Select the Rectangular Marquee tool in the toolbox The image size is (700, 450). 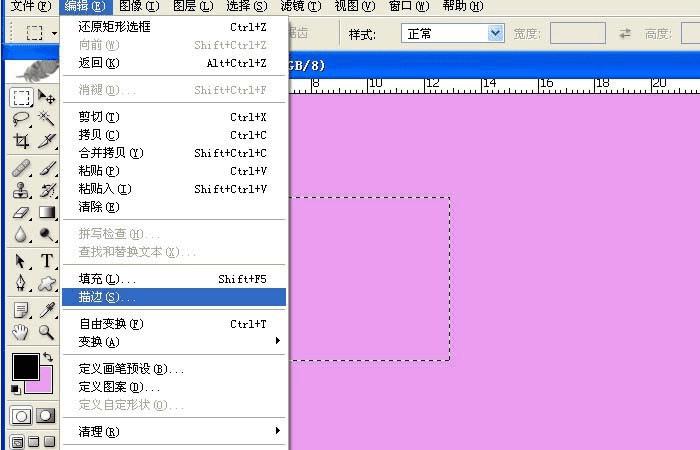click(x=21, y=97)
